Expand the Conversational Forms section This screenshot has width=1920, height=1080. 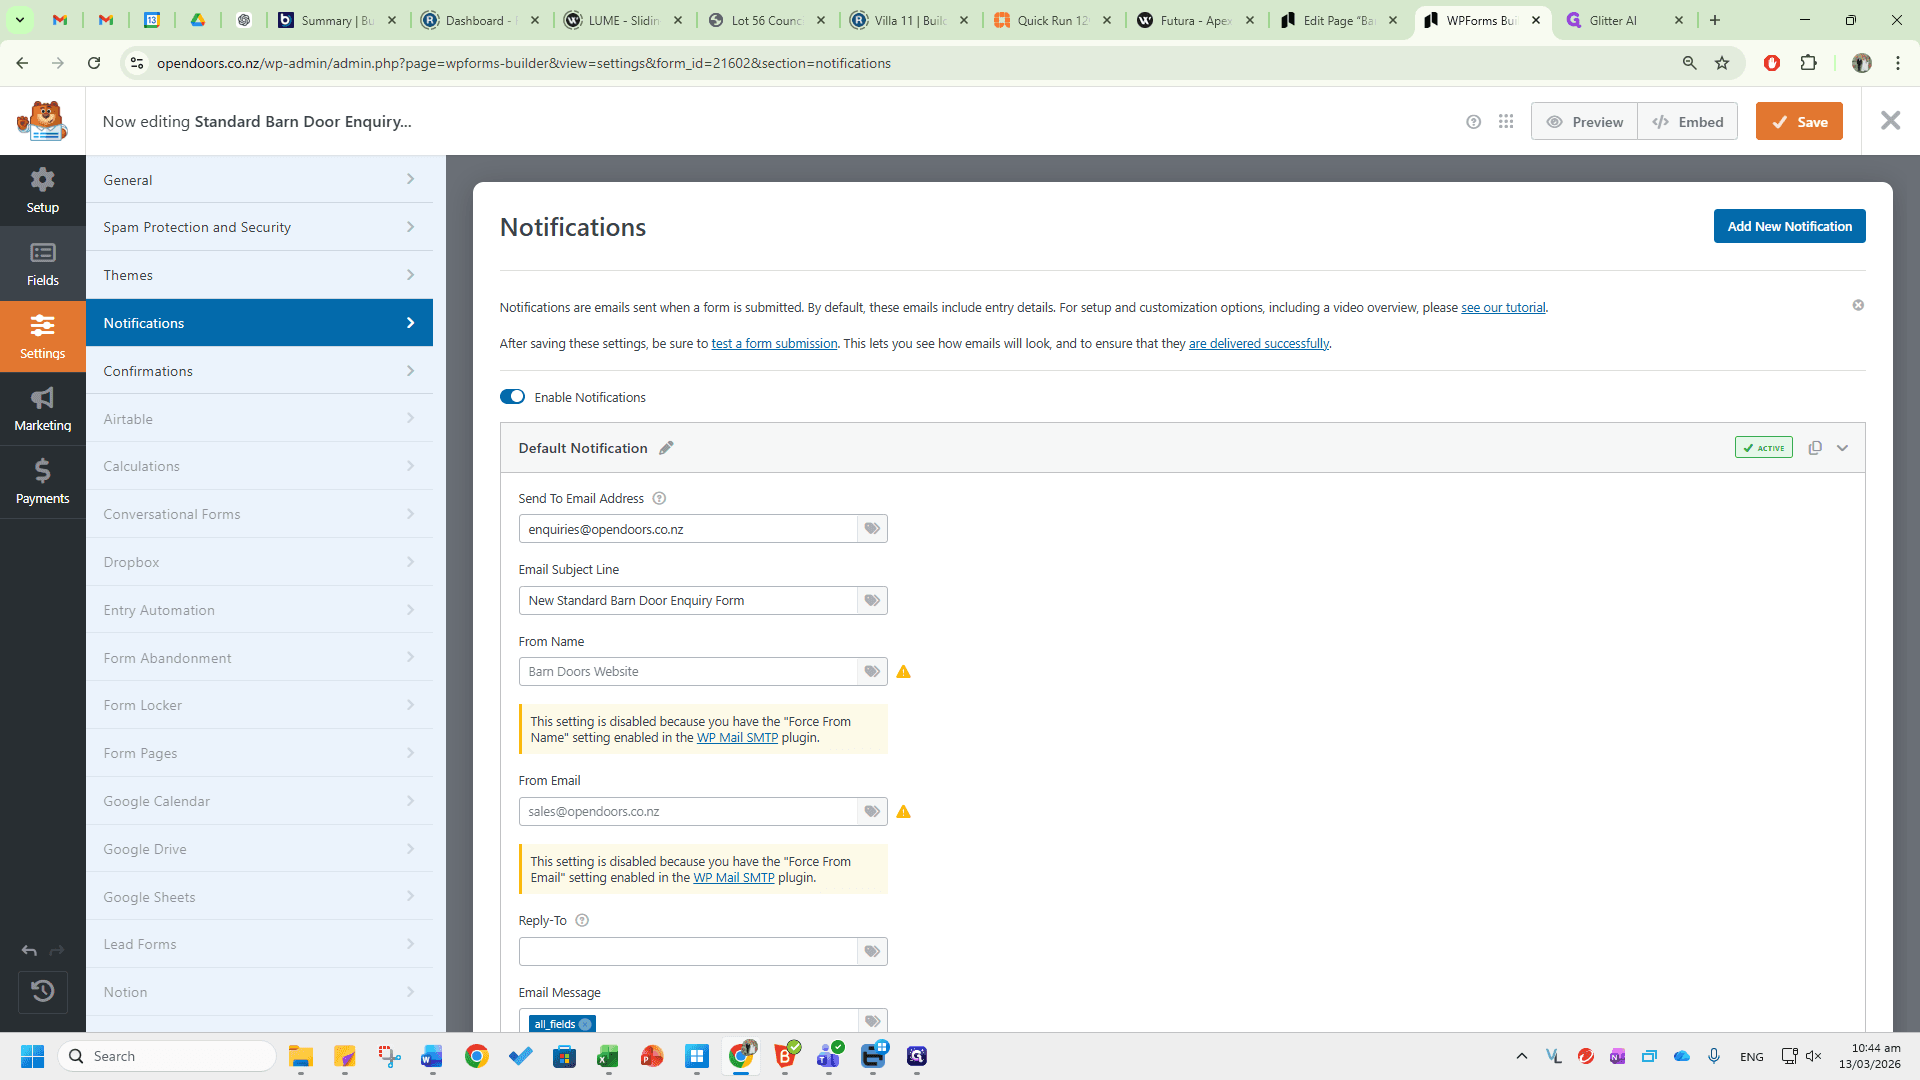click(x=259, y=514)
